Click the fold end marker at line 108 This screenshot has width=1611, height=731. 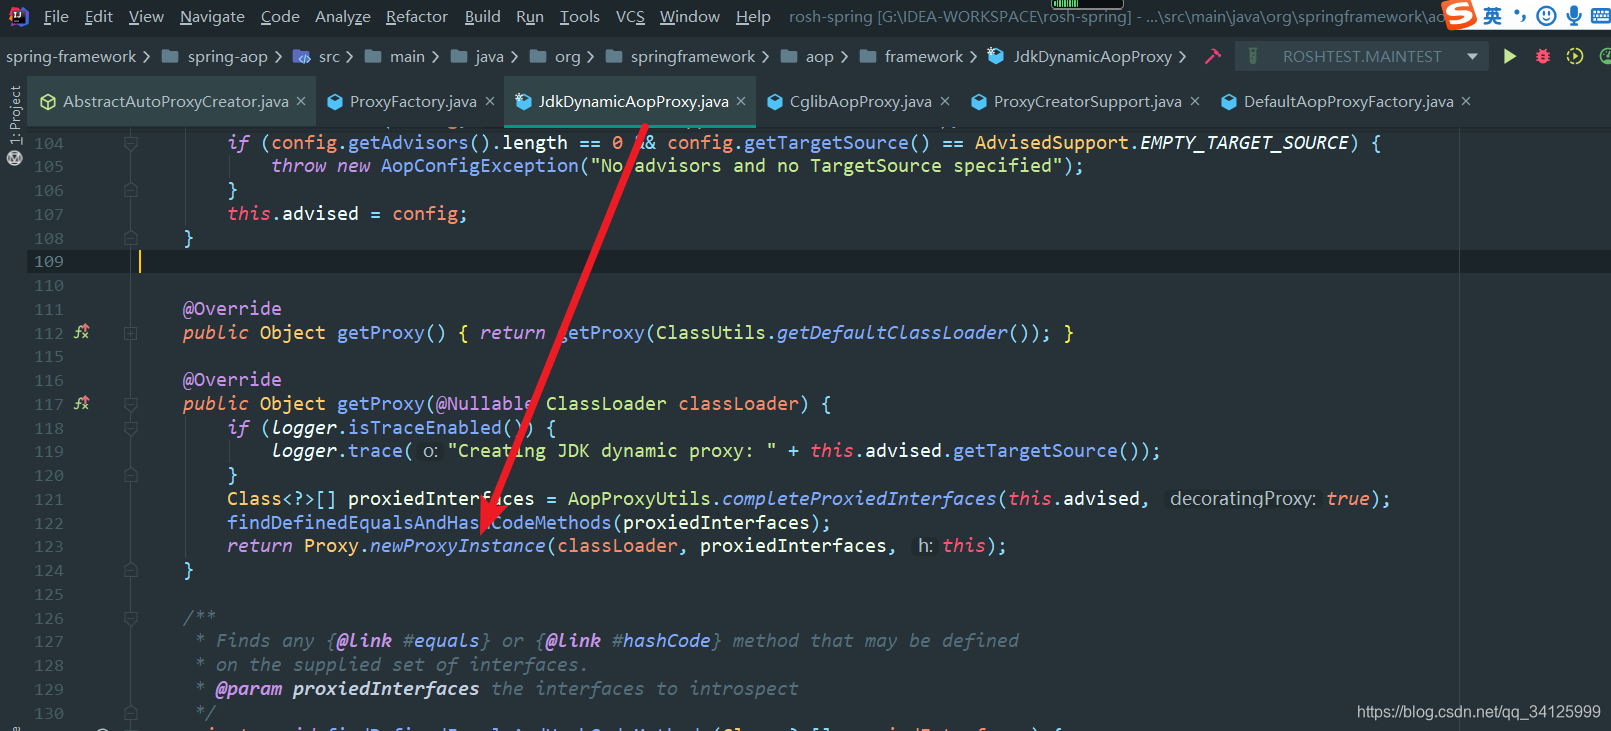pos(130,238)
